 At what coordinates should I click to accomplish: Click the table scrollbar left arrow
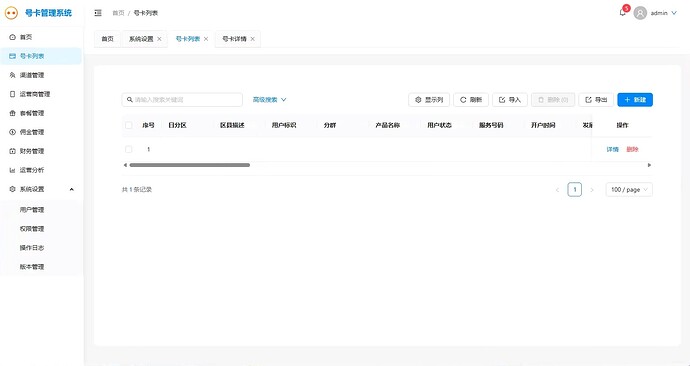tap(125, 165)
